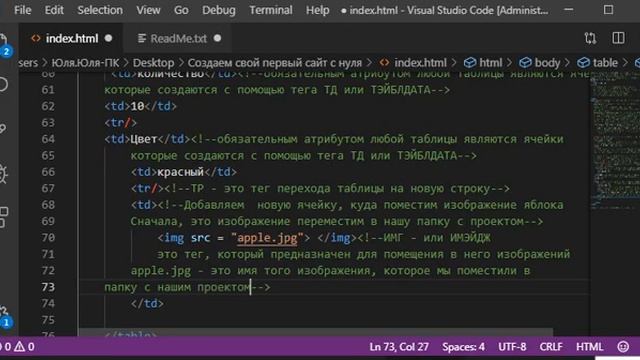Click feedback smiley in status bar
Viewport: 640px width, 360px height.
(x=623, y=347)
